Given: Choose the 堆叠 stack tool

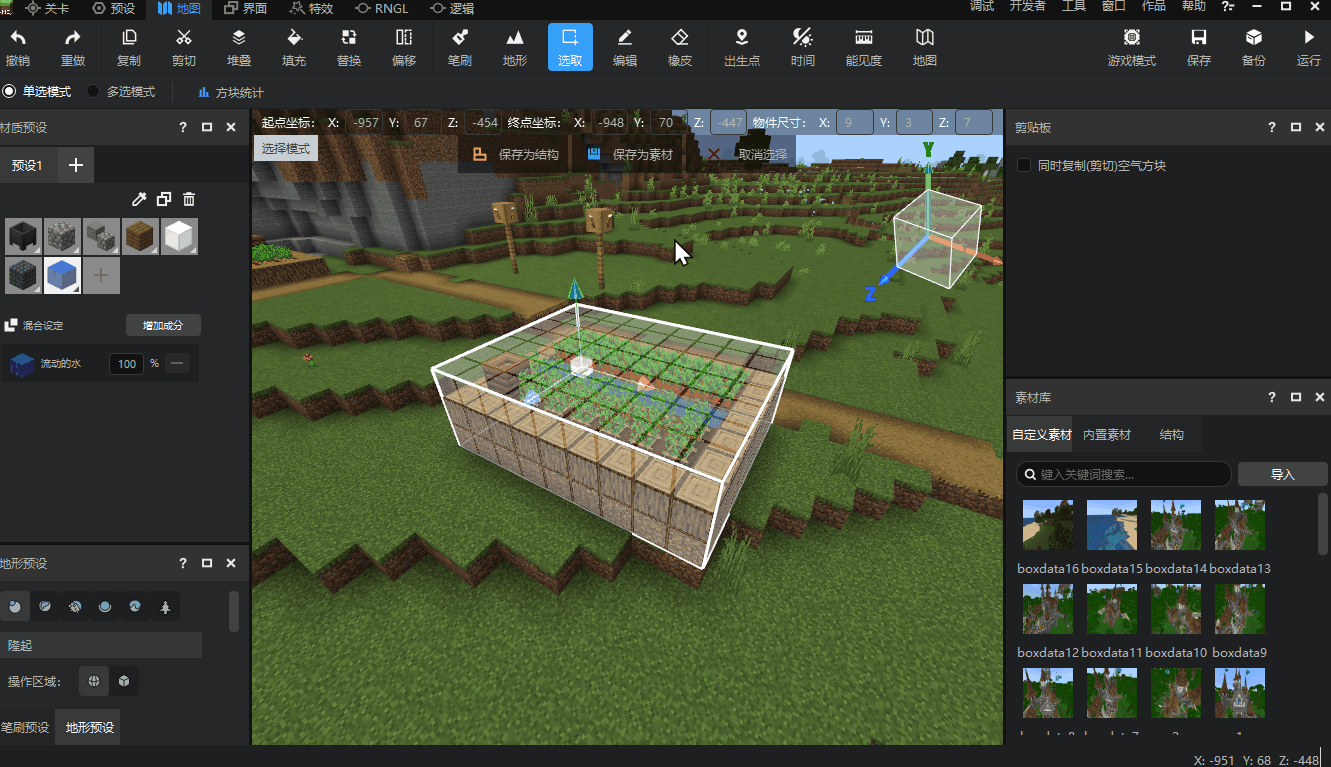Looking at the screenshot, I should pyautogui.click(x=239, y=47).
